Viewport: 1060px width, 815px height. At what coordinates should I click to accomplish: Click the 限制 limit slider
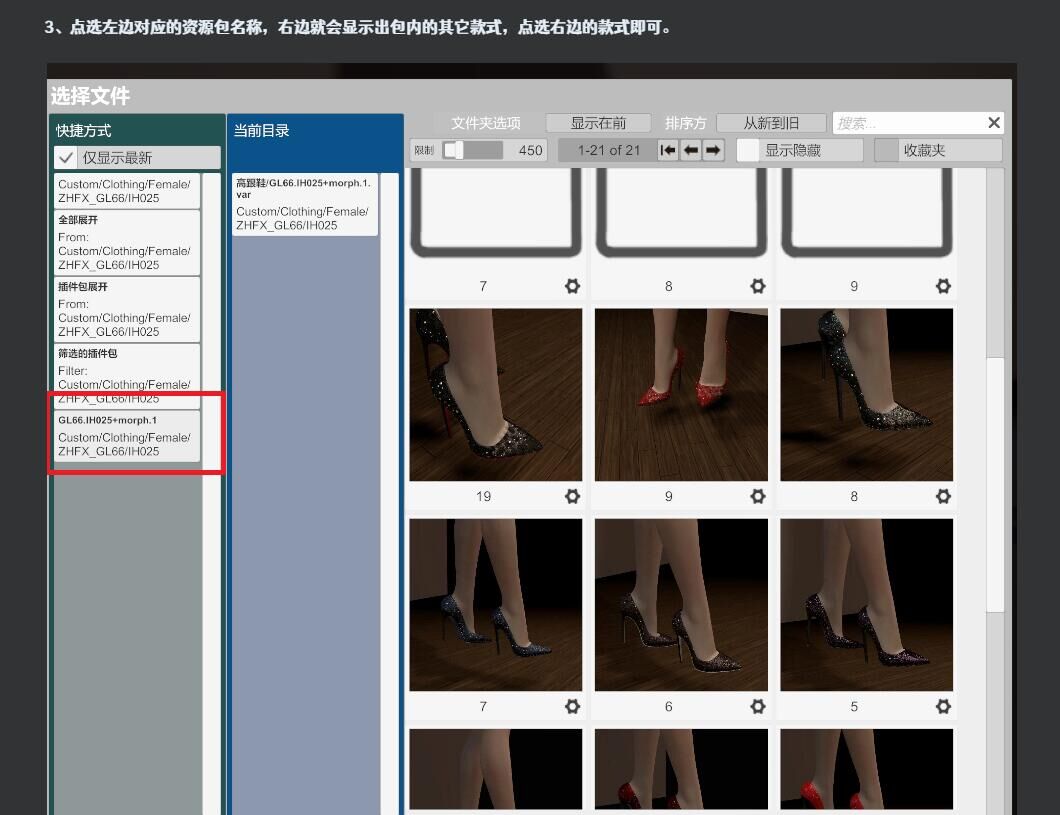pyautogui.click(x=473, y=150)
